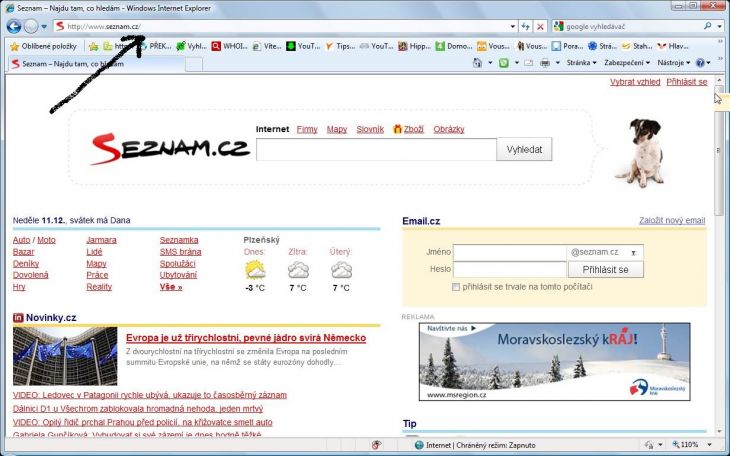Open the Stah... favorites bar bookmark
This screenshot has height=456, width=730.
pos(637,46)
